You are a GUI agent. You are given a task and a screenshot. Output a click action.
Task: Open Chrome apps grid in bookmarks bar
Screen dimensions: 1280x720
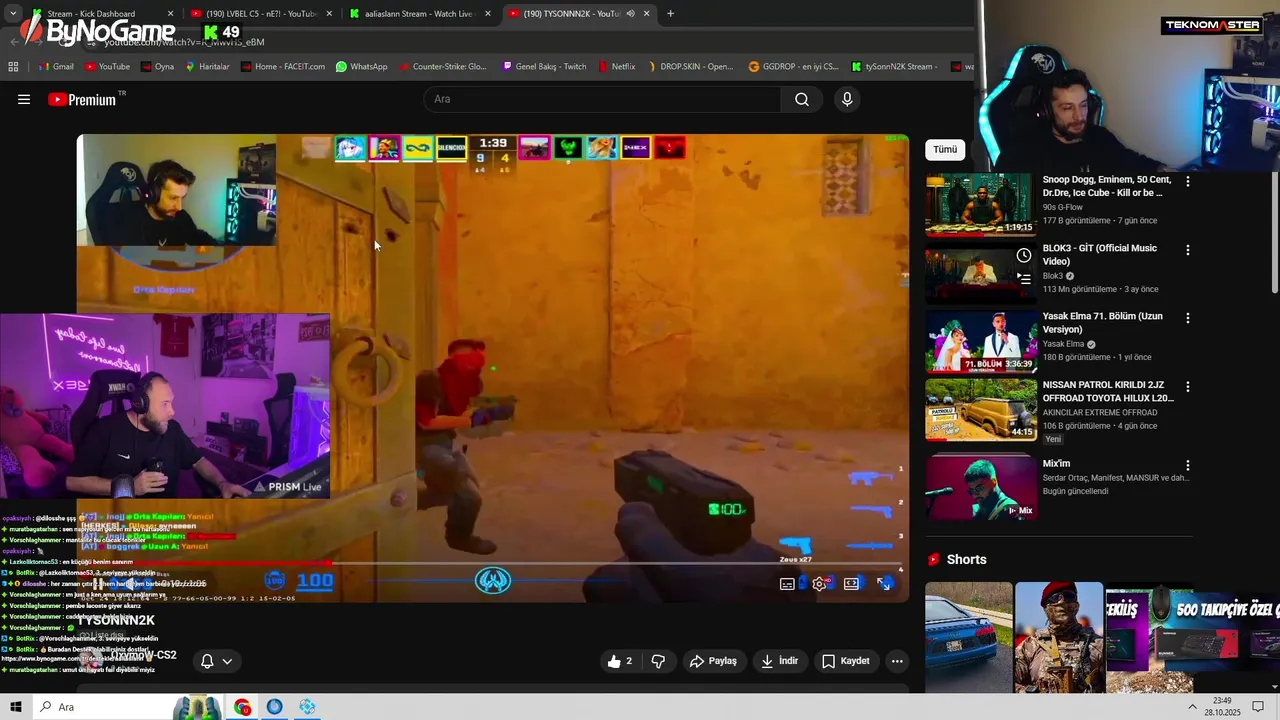pos(13,67)
